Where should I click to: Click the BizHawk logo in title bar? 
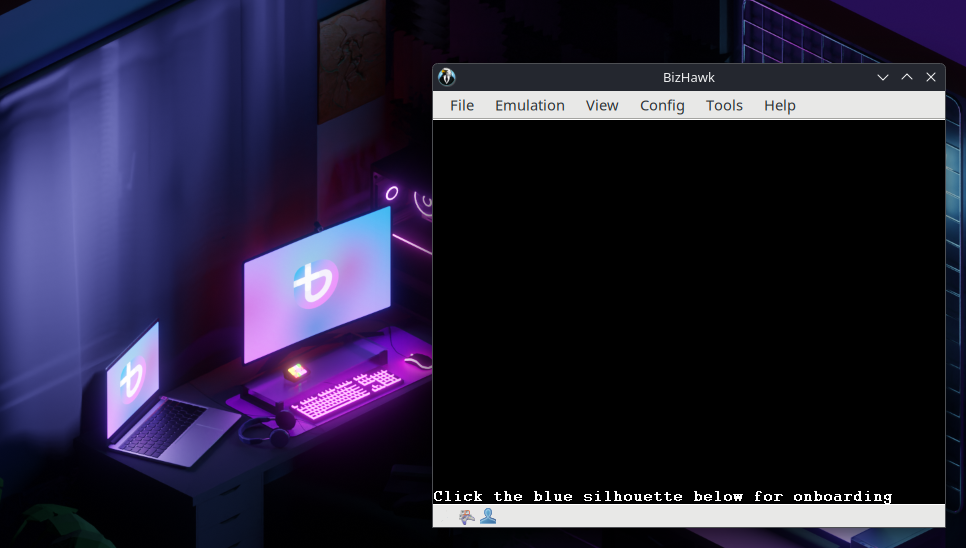(447, 77)
